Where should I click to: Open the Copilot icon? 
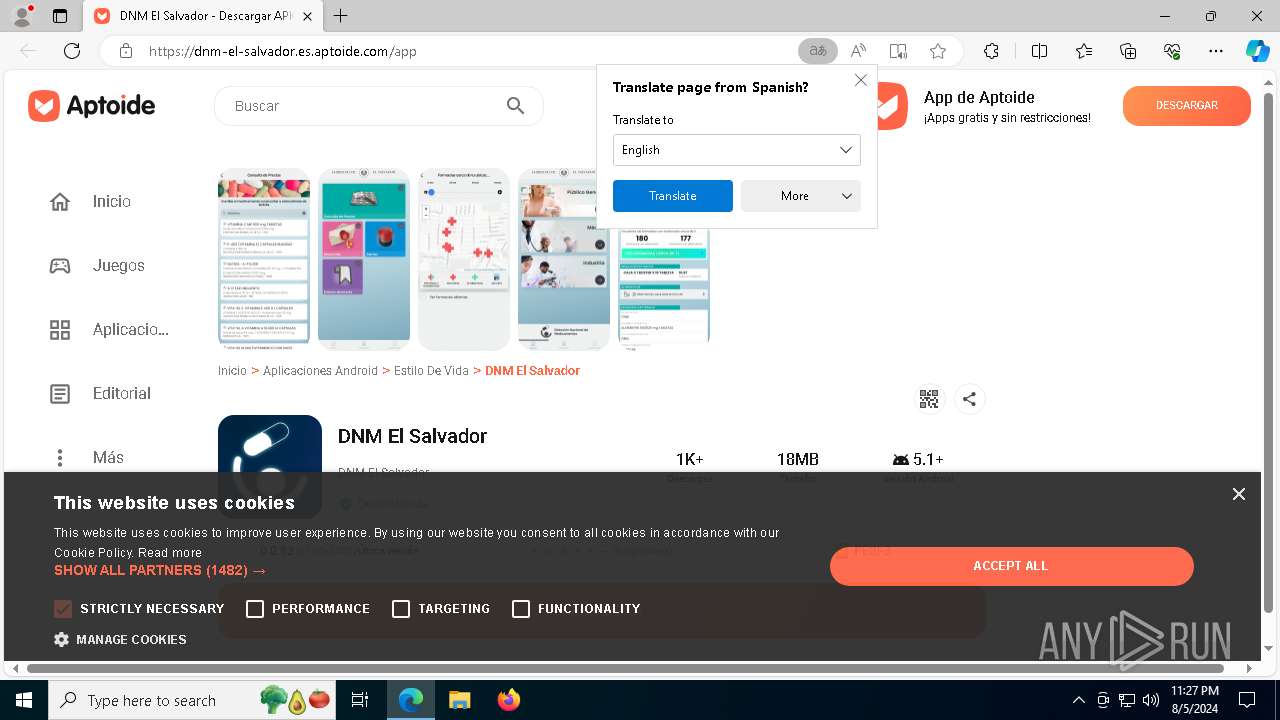[x=1257, y=51]
